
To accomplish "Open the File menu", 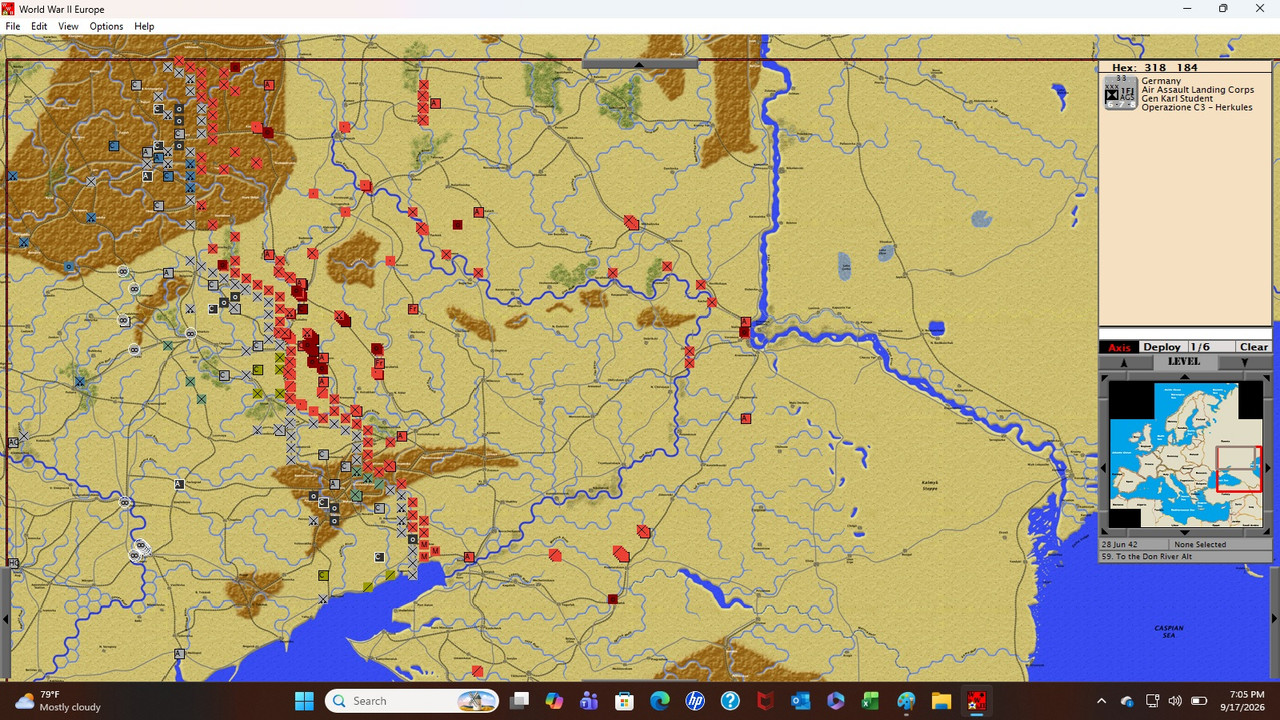I will coord(13,26).
